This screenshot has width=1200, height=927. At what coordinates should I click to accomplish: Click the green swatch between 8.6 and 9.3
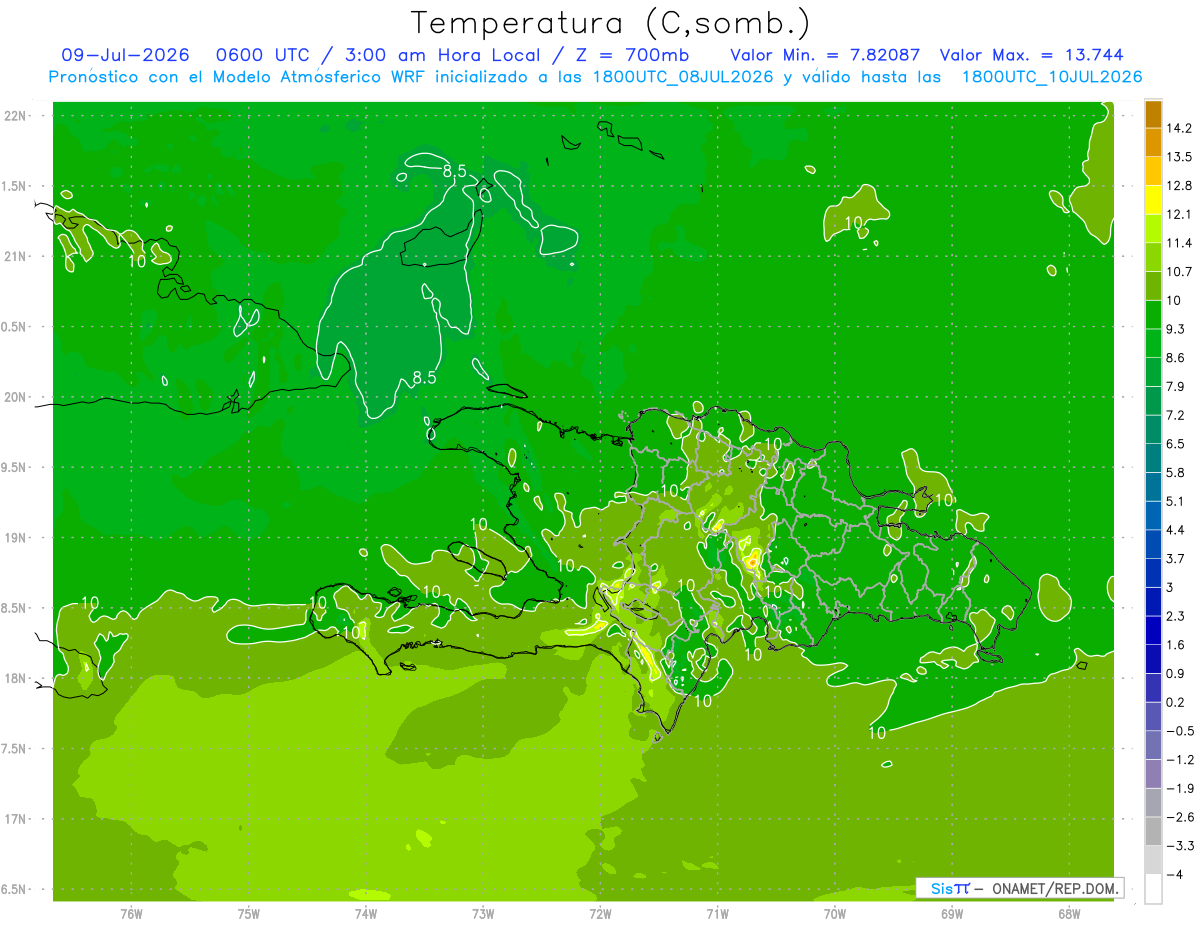[1153, 344]
